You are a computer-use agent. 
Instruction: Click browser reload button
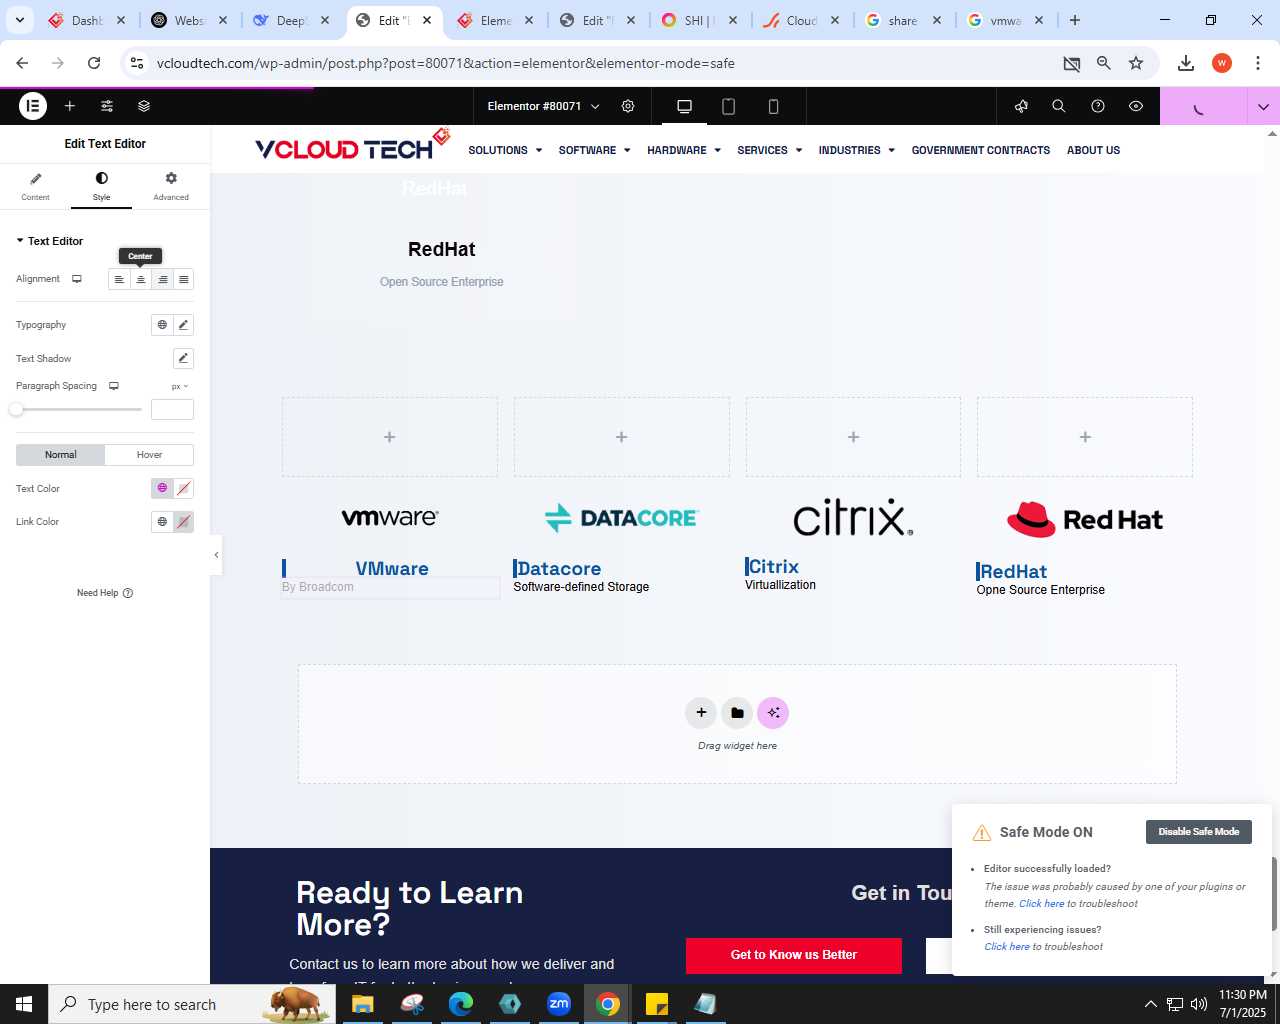(x=94, y=63)
